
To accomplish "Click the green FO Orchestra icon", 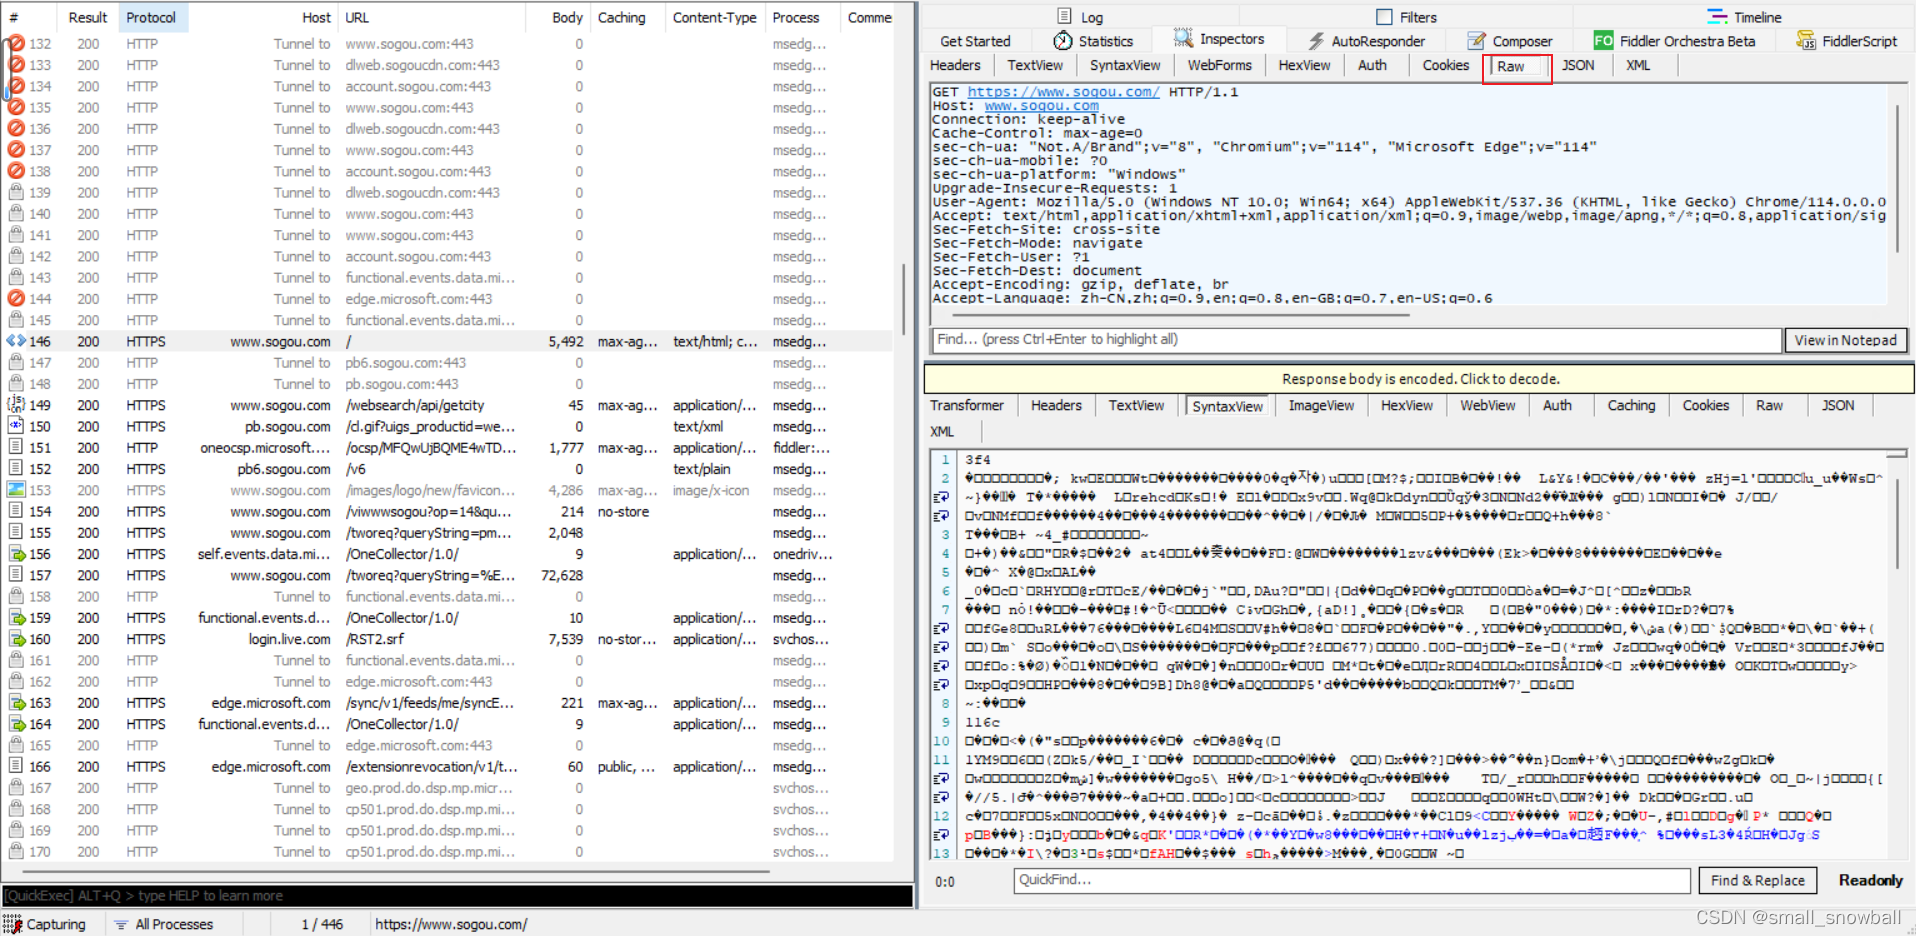I will pyautogui.click(x=1603, y=41).
